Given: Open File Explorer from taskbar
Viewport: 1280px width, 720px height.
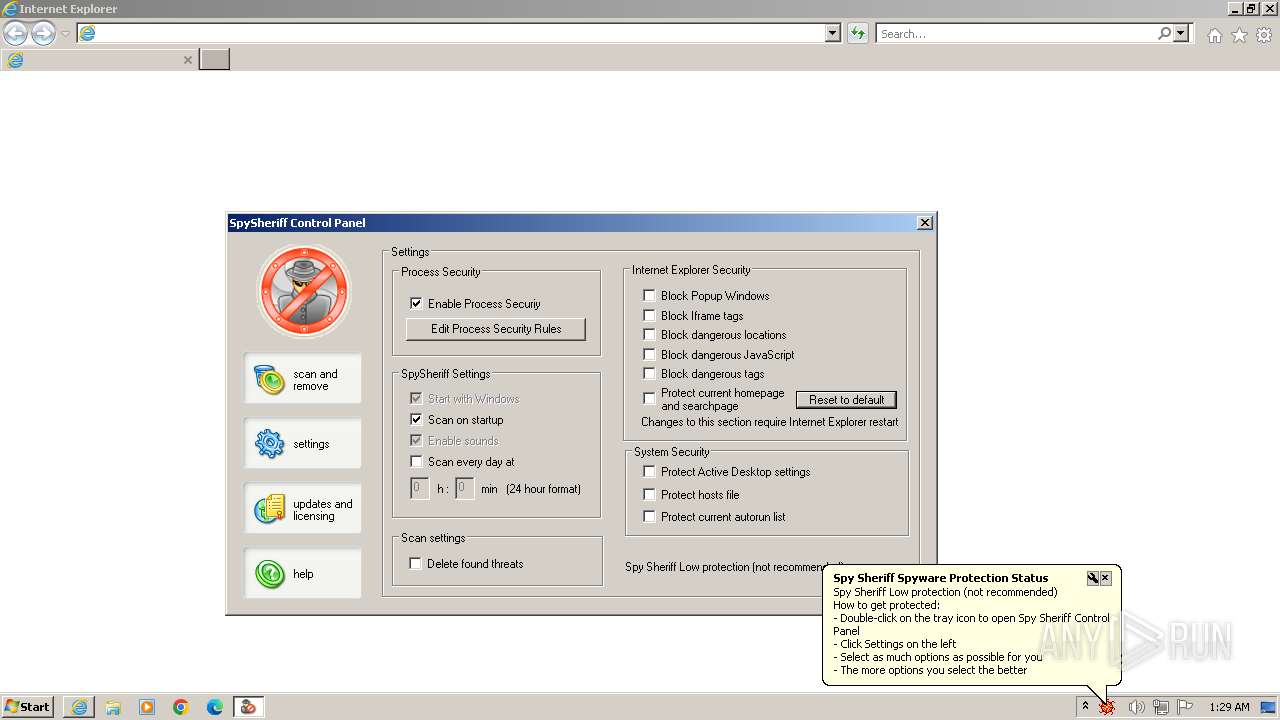Looking at the screenshot, I should pos(113,707).
